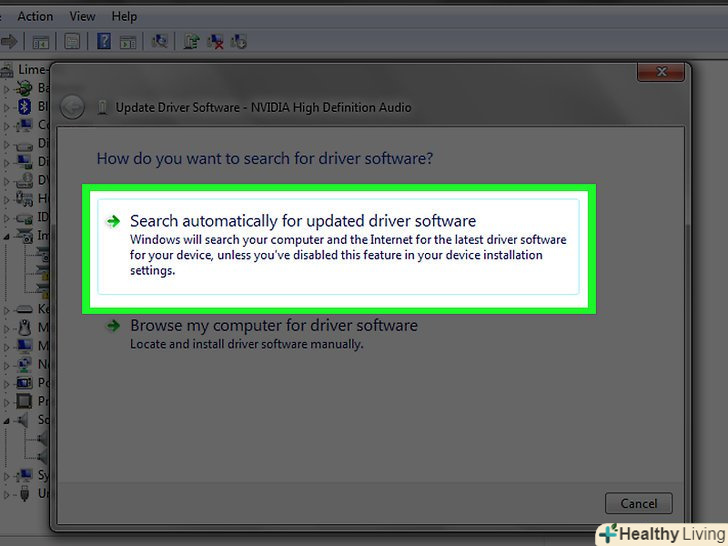This screenshot has width=728, height=546.
Task: Expand the Portable Devices tree node
Action: pos(6,384)
